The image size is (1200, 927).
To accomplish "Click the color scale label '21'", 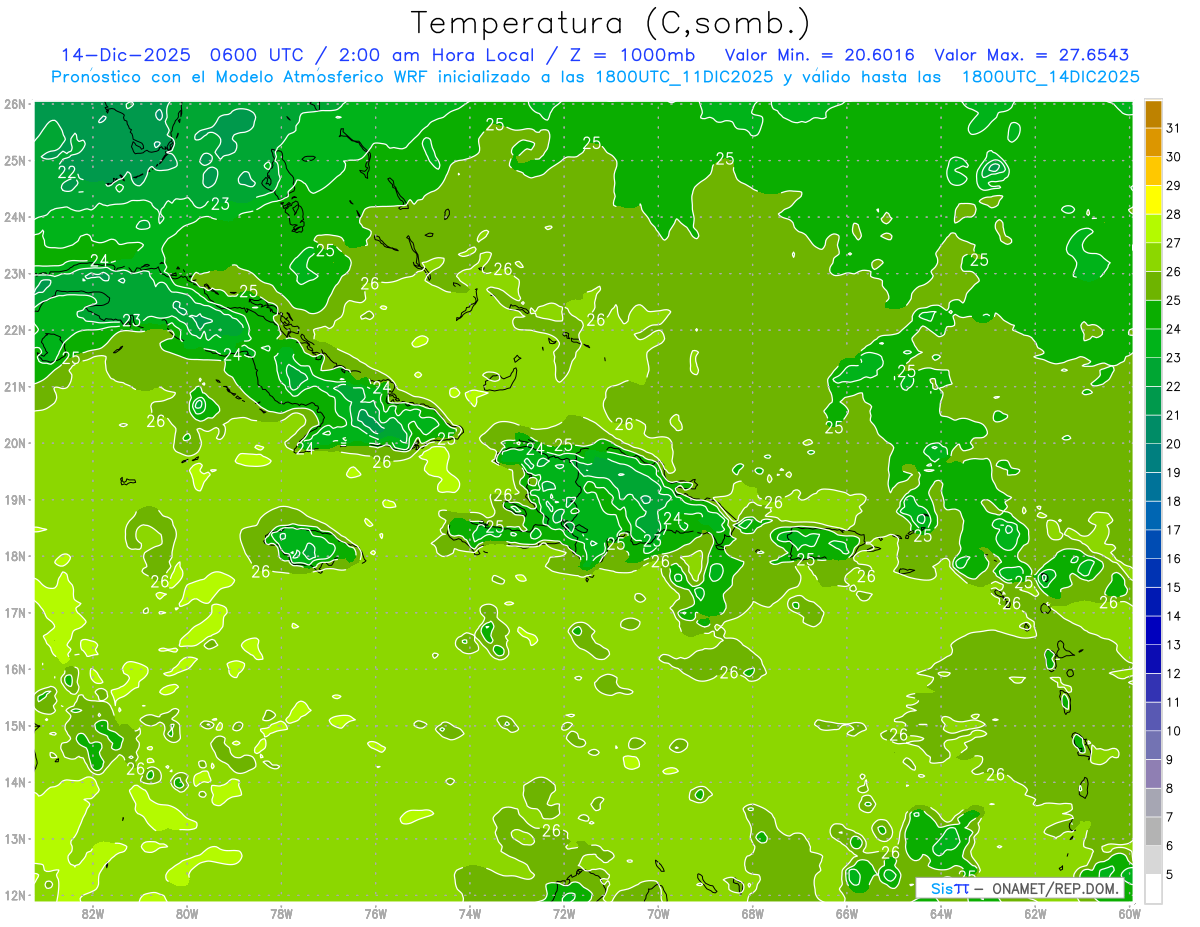I will (x=1173, y=415).
